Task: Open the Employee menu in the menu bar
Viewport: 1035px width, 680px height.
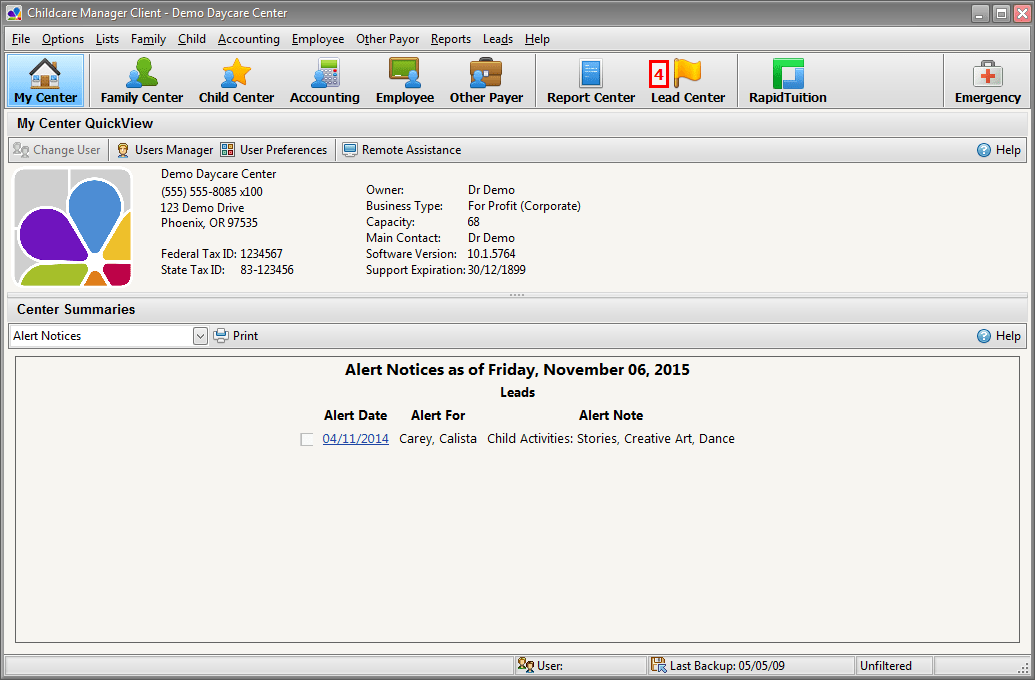Action: (318, 39)
